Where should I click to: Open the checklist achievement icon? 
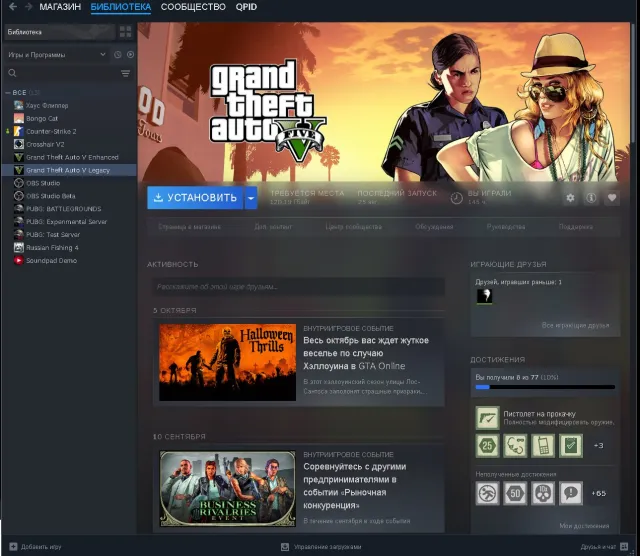click(x=571, y=445)
